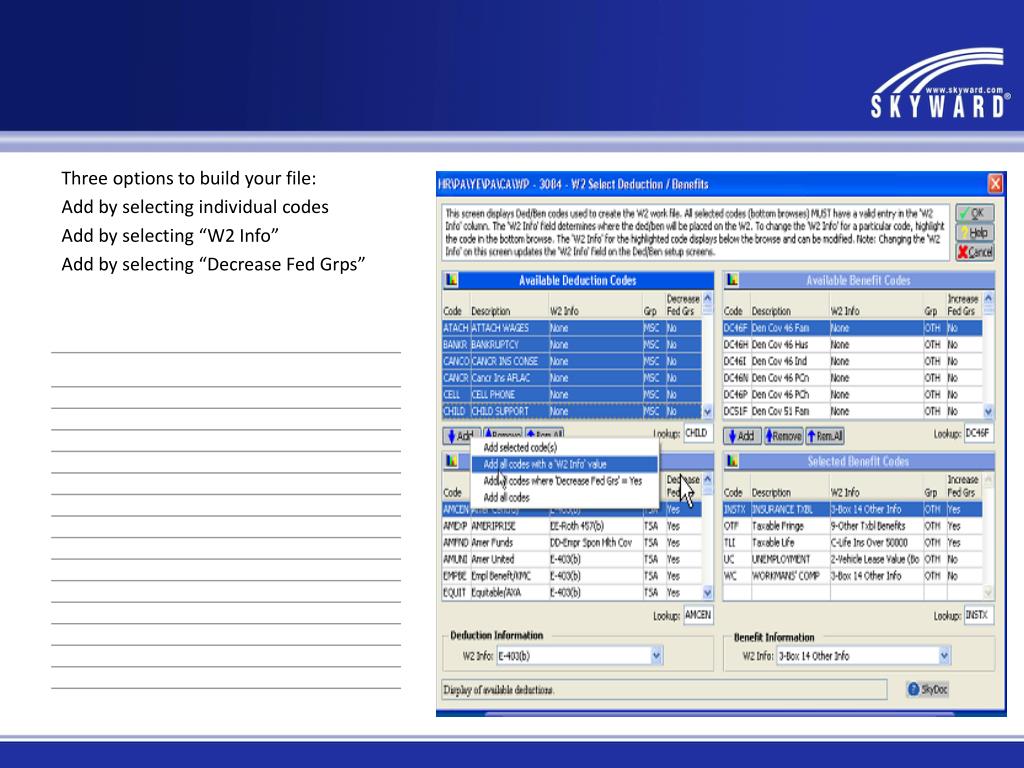Viewport: 1024px width, 768px height.
Task: Open the Benefit W2 Info dropdown
Action: tap(944, 656)
